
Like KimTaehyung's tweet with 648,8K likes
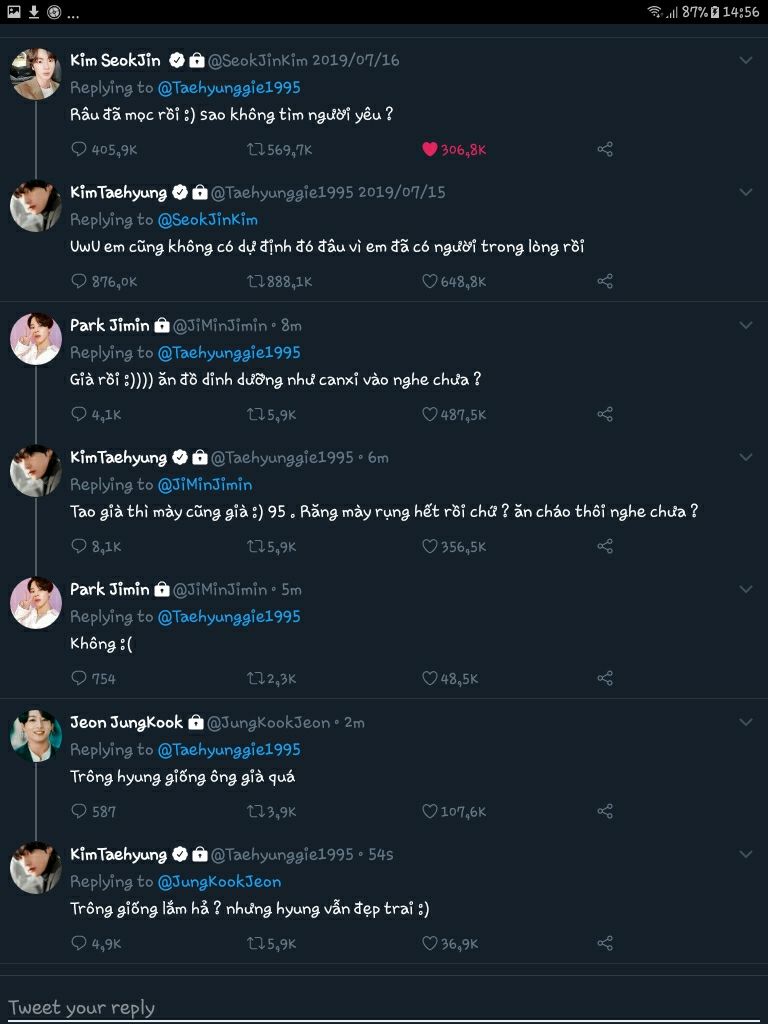430,282
